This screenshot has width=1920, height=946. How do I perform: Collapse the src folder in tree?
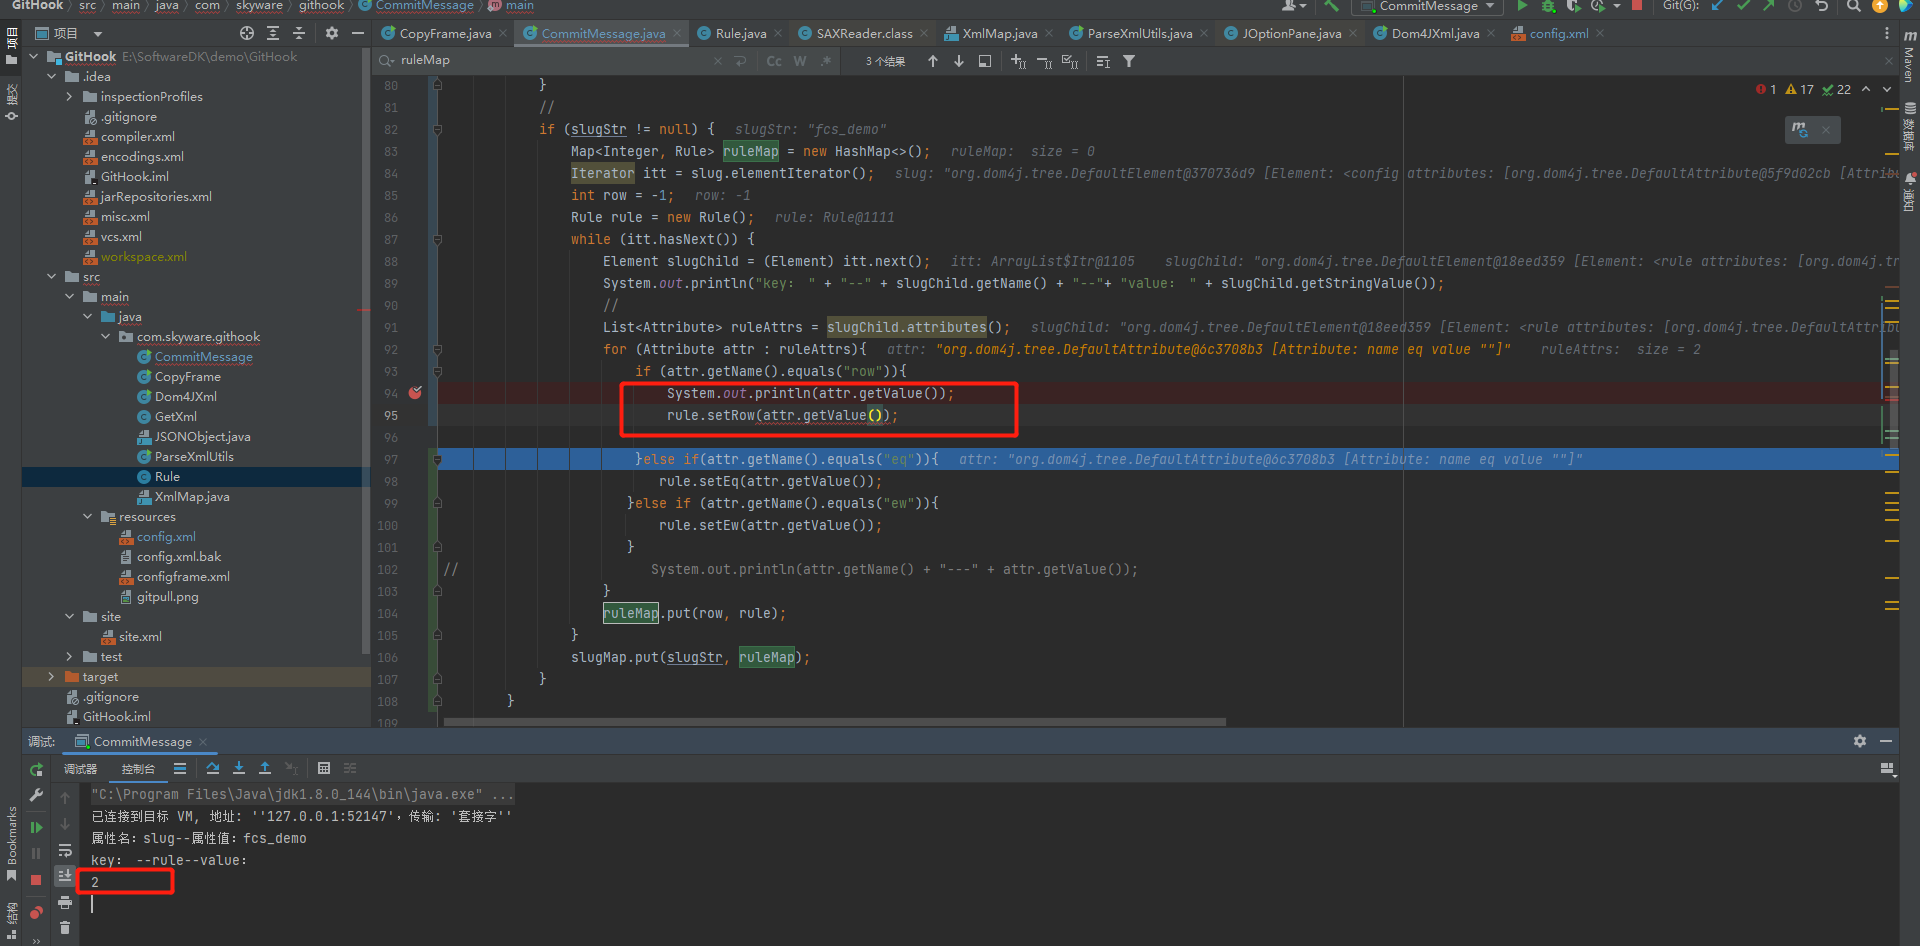[51, 277]
